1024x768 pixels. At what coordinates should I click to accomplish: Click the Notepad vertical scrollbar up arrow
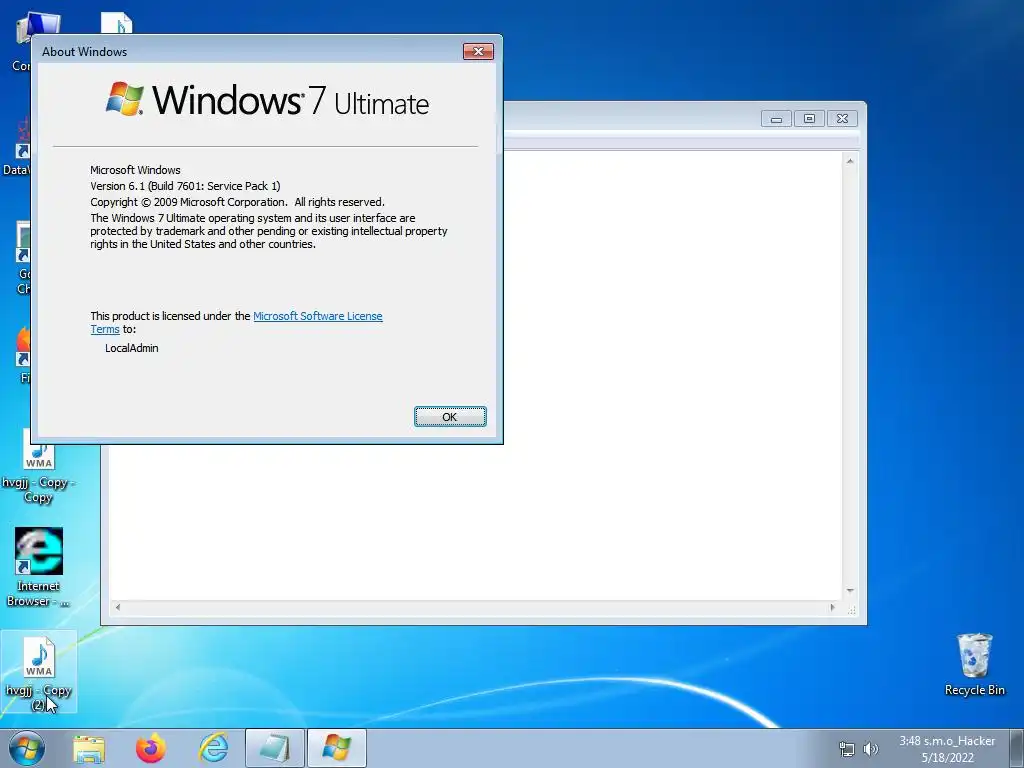point(850,161)
